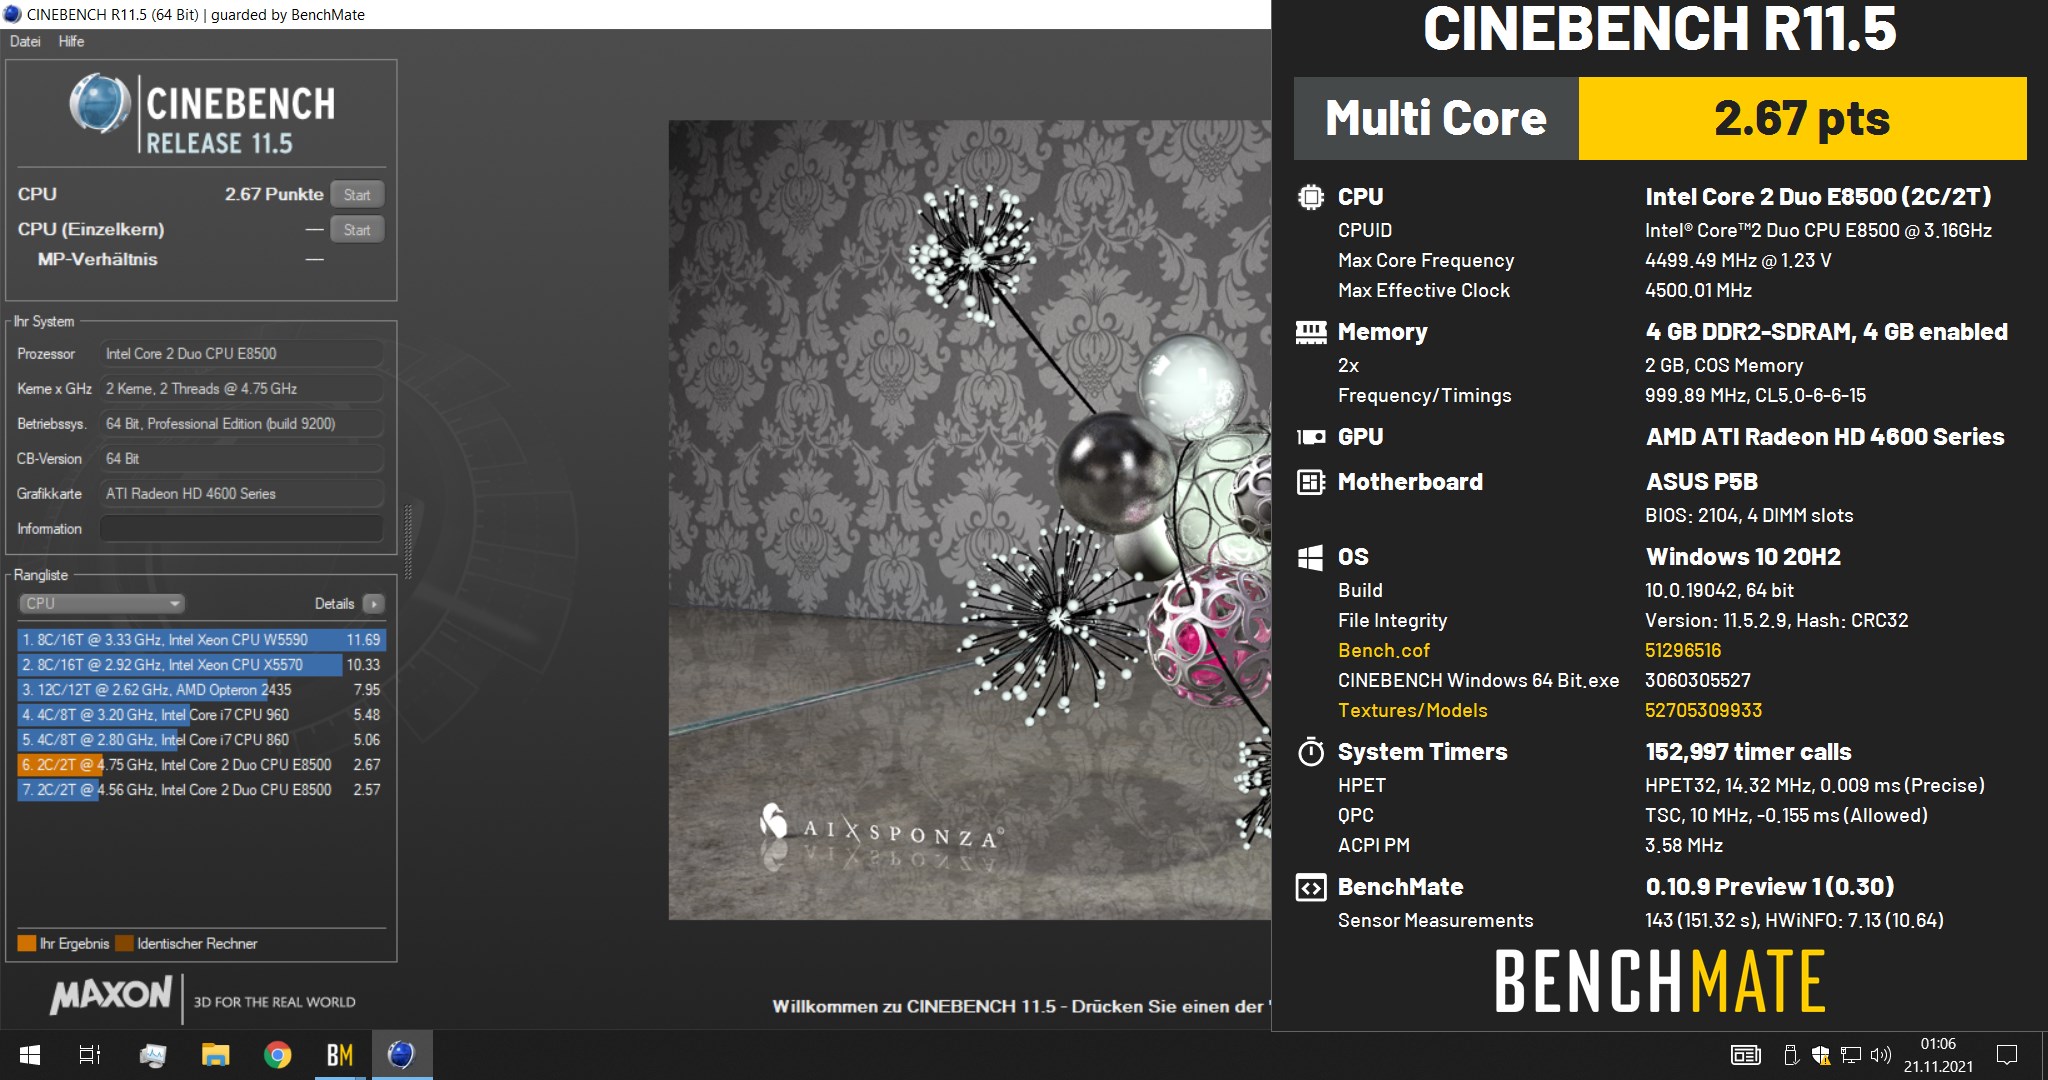The width and height of the screenshot is (2048, 1080).
Task: Start the CPU (Einzelkern) benchmark
Action: tap(357, 230)
